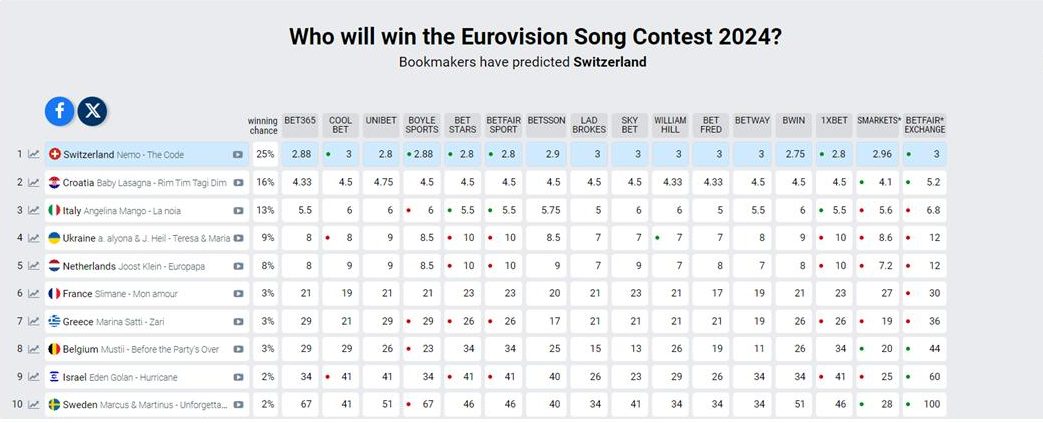1043x423 pixels.
Task: Play the video for Switzerland's The Code
Action: coord(238,155)
